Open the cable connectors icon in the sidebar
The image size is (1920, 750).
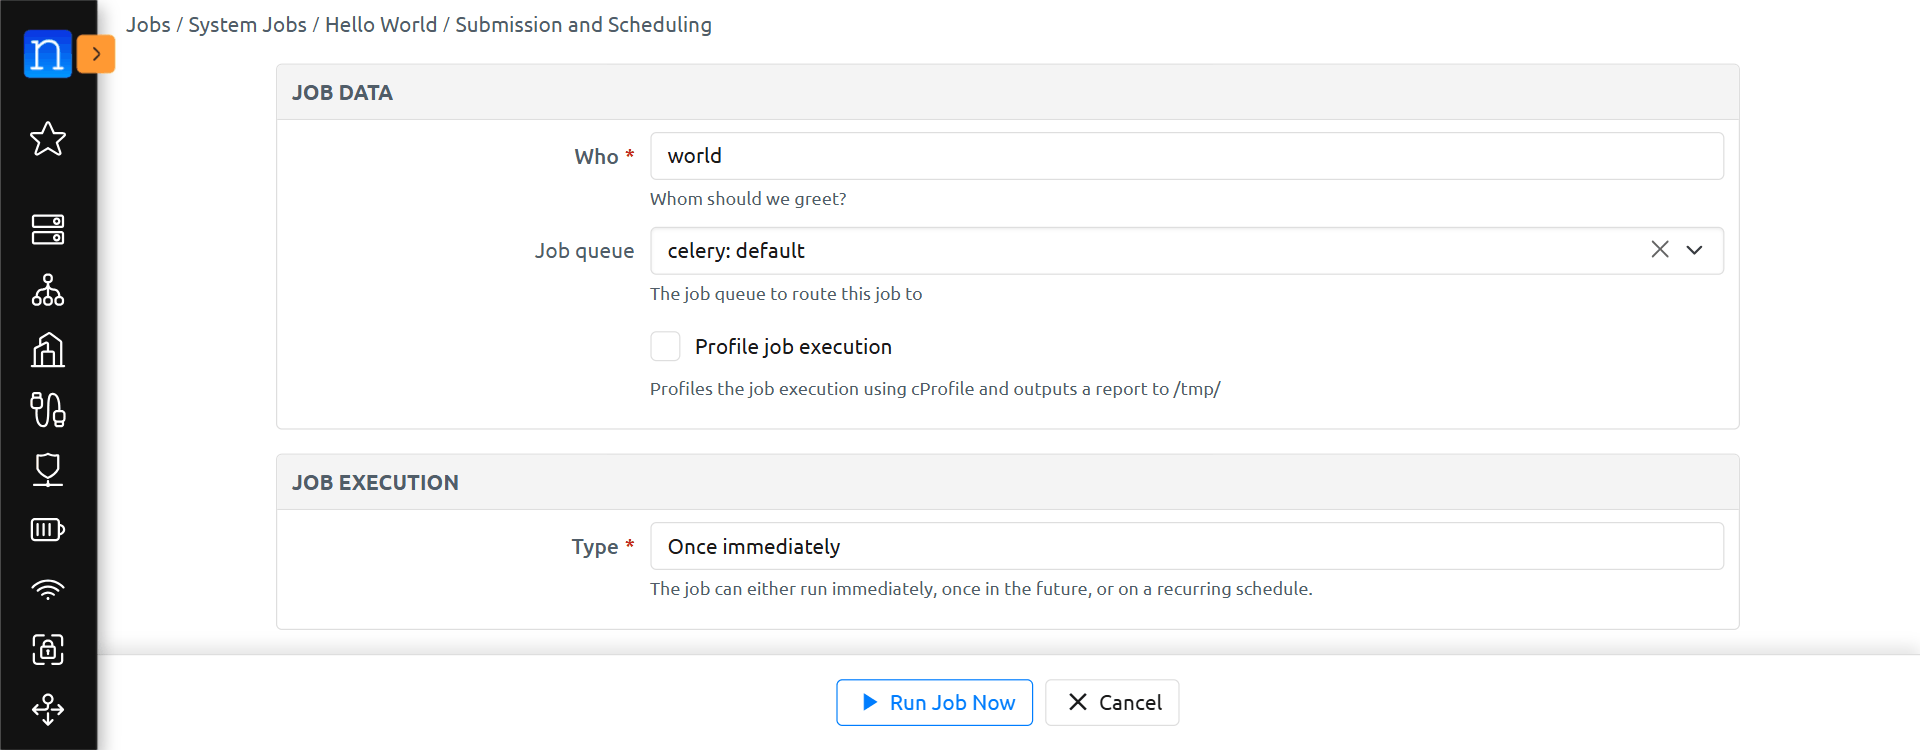[47, 410]
